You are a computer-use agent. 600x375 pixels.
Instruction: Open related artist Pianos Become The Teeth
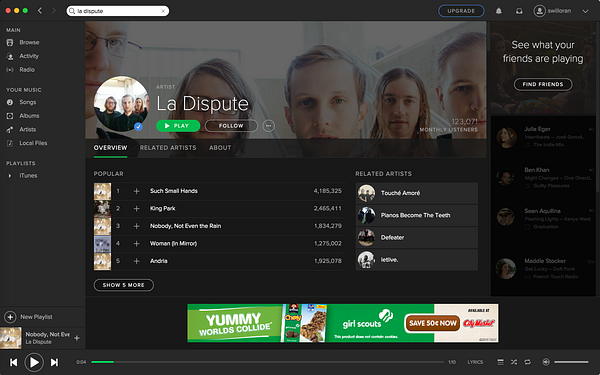pos(417,215)
